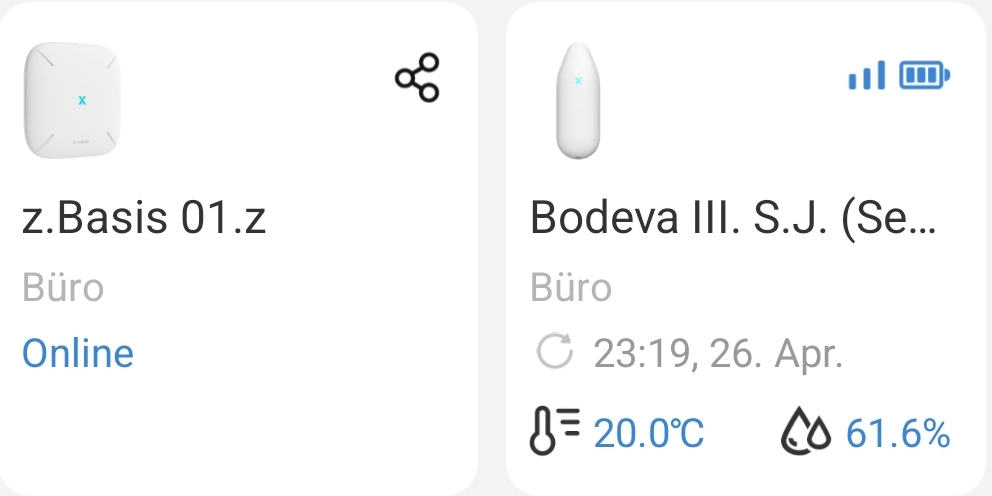Check the signal strength bars icon

(x=866, y=75)
